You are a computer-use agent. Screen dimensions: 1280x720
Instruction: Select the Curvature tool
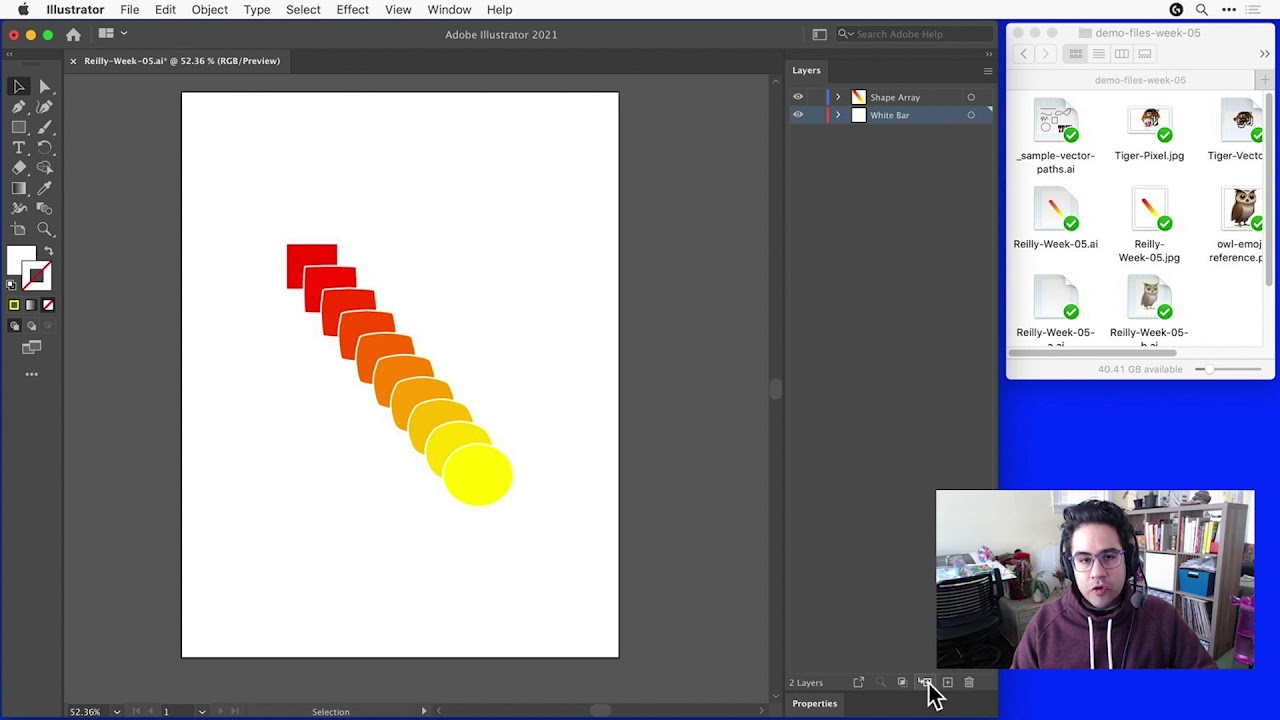coord(45,107)
